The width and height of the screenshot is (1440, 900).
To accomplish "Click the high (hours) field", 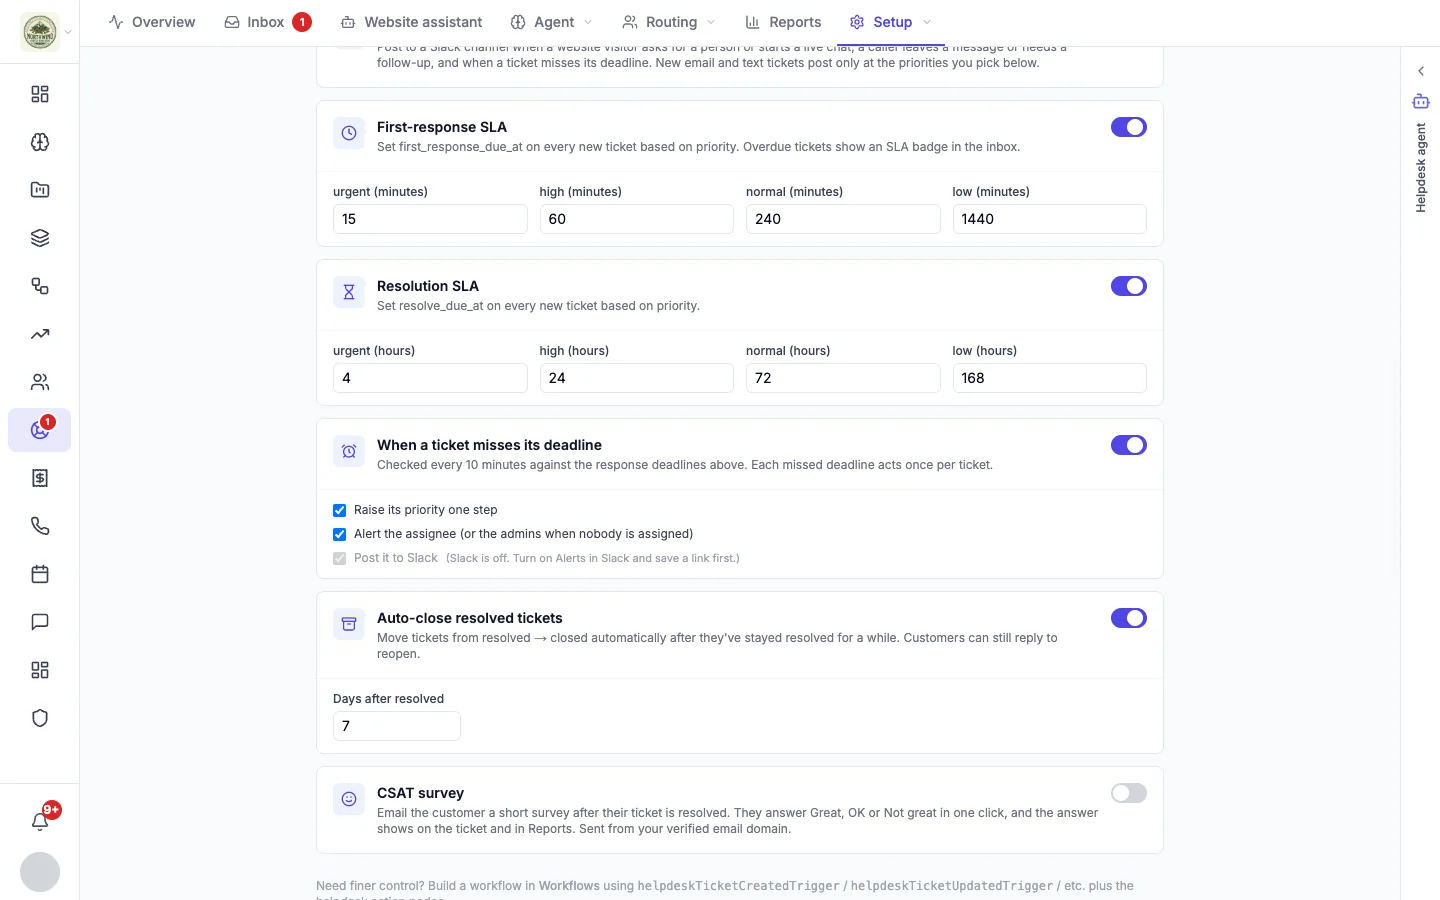I will tap(636, 378).
